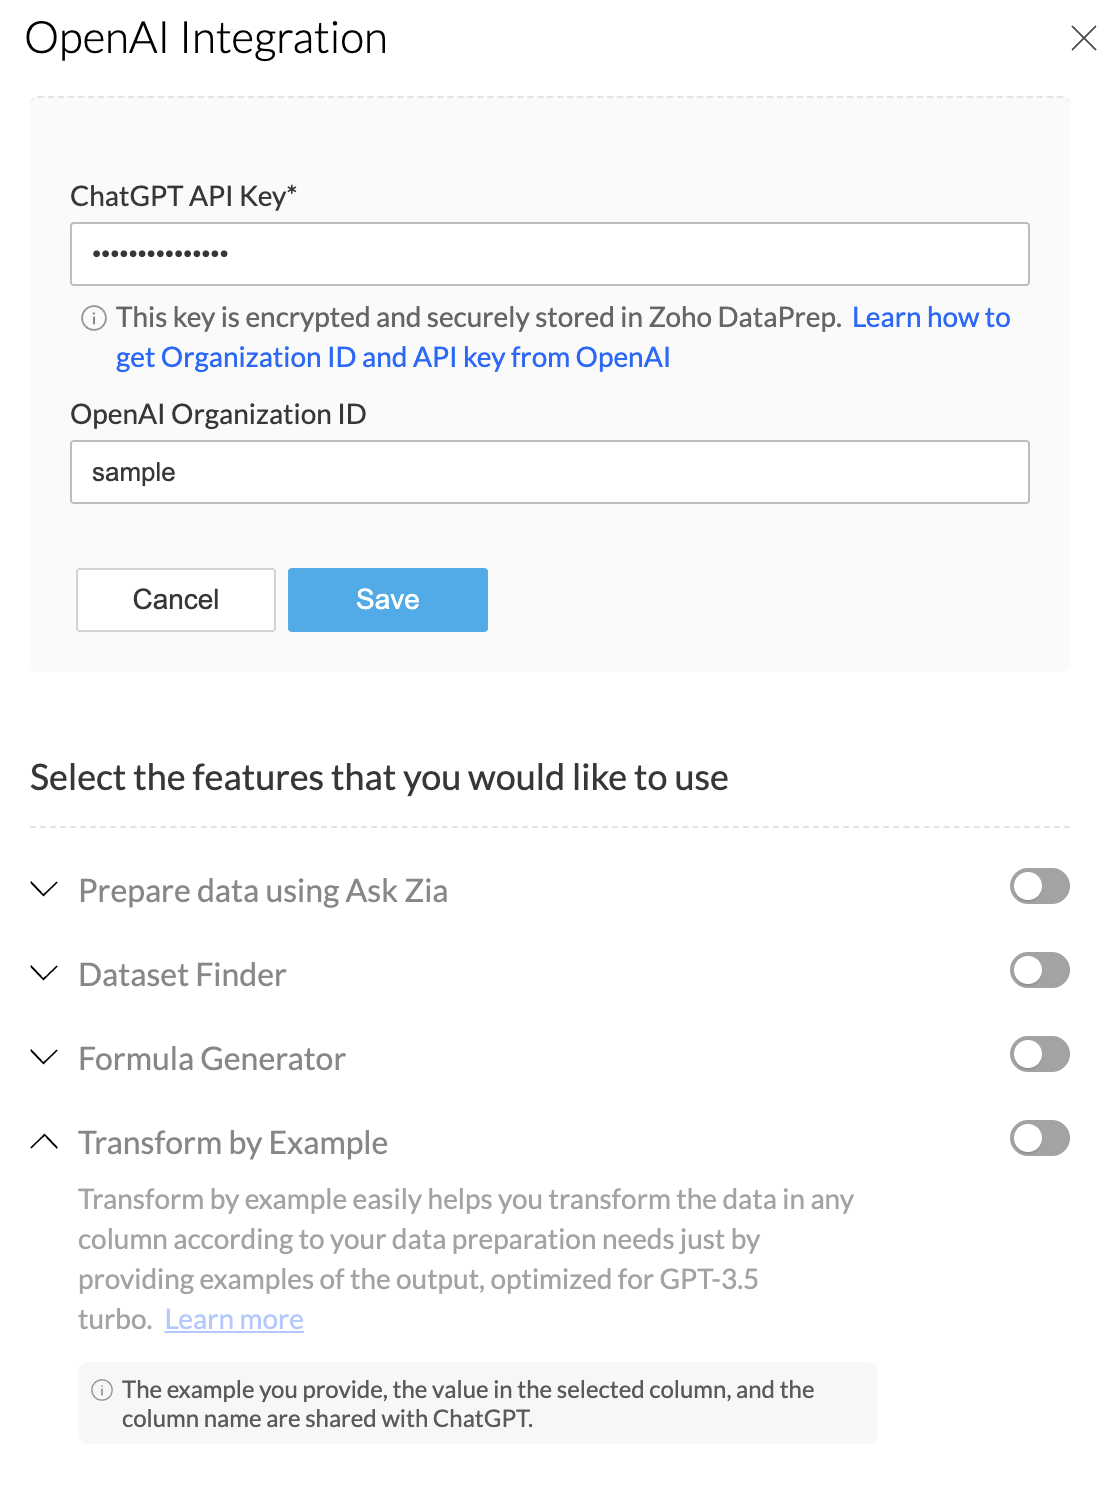Screen dimensions: 1116x1488
Task: Click the Formula Generator feature title
Action: [212, 1059]
